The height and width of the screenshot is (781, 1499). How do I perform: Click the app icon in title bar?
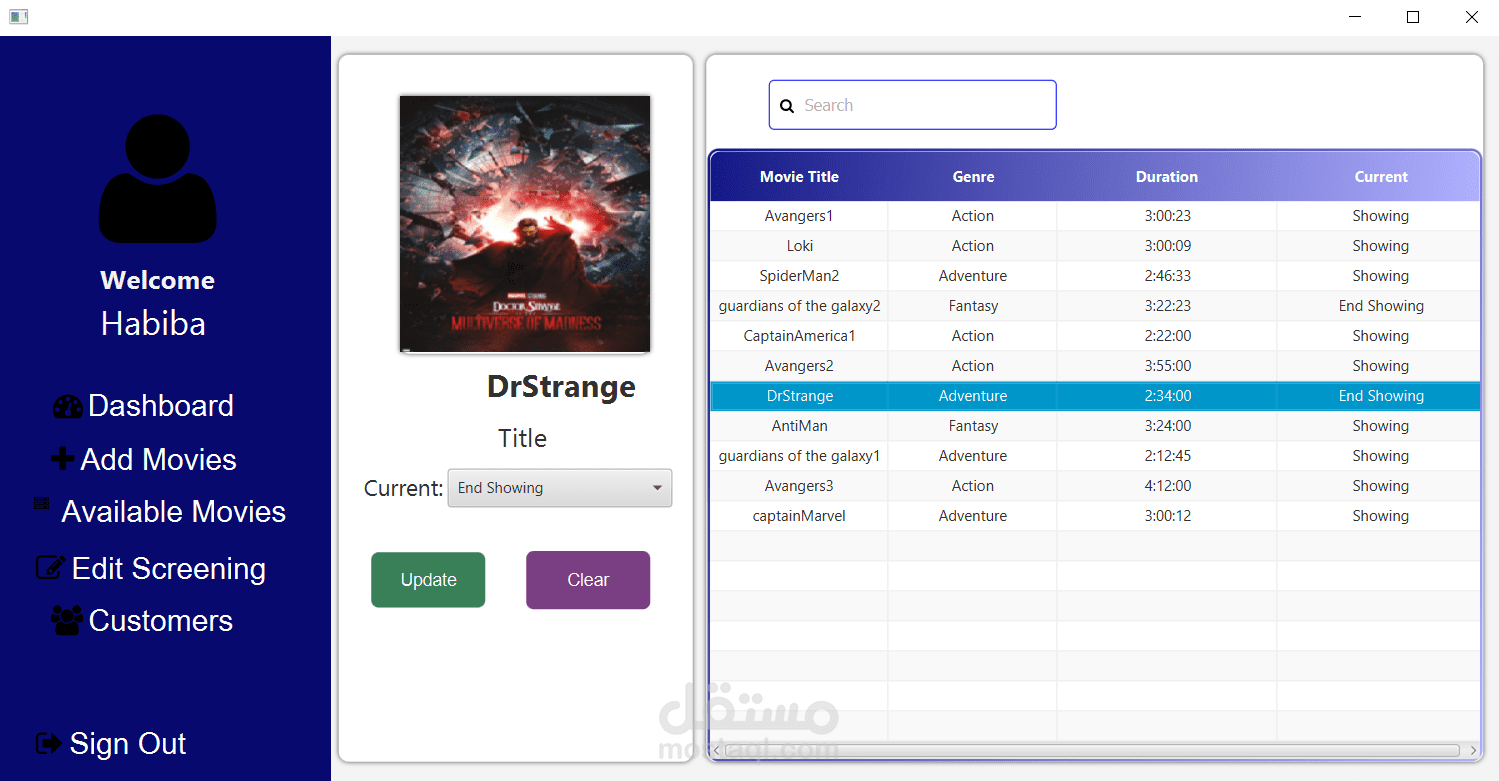18,17
